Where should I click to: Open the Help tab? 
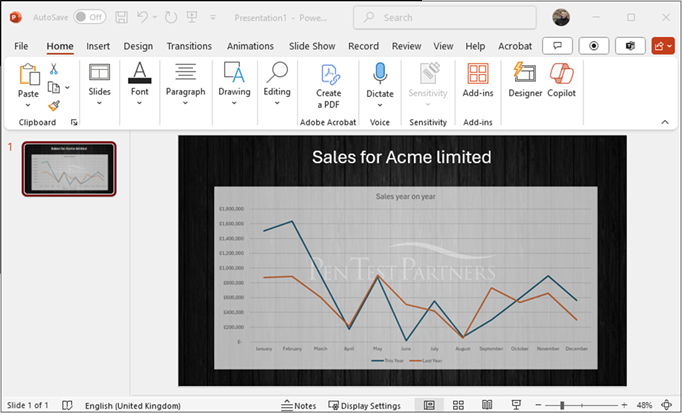(475, 46)
